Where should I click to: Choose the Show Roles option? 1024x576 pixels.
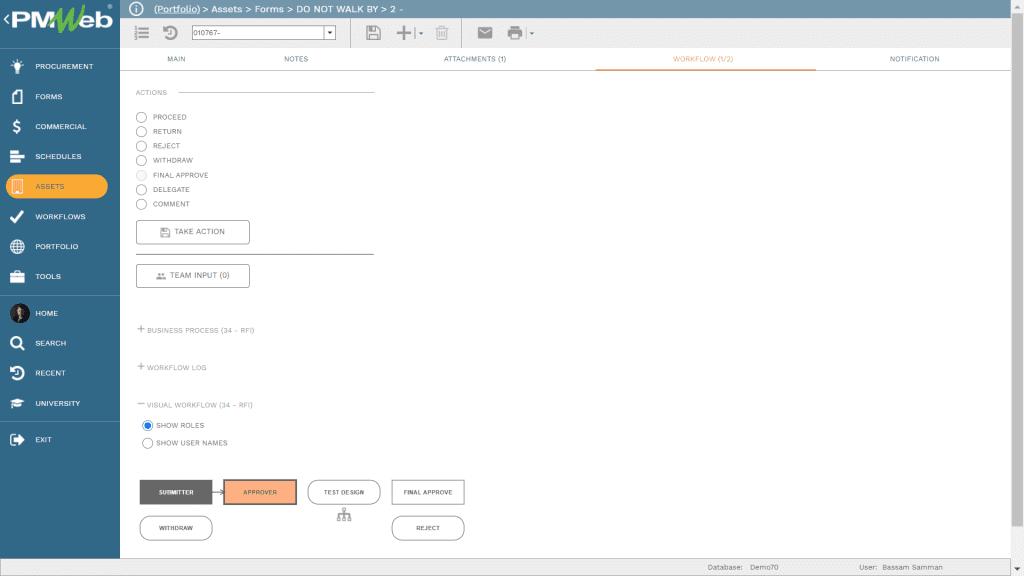148,426
